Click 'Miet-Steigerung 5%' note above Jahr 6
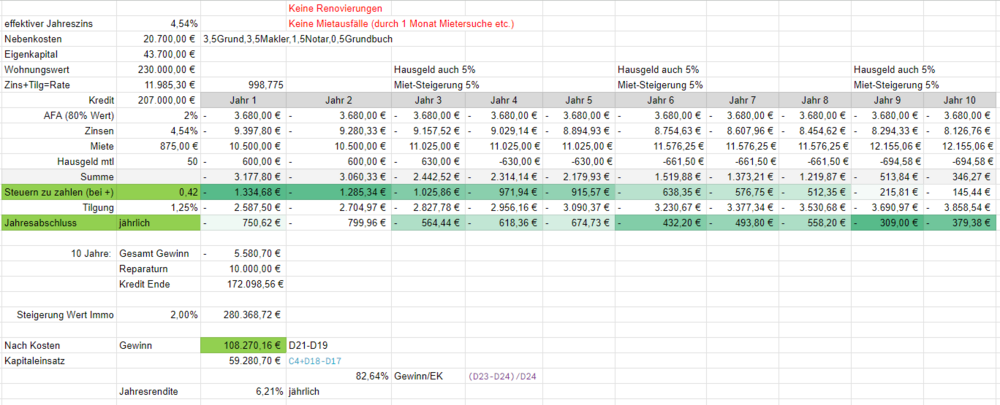This screenshot has height=405, width=1000. coord(660,85)
